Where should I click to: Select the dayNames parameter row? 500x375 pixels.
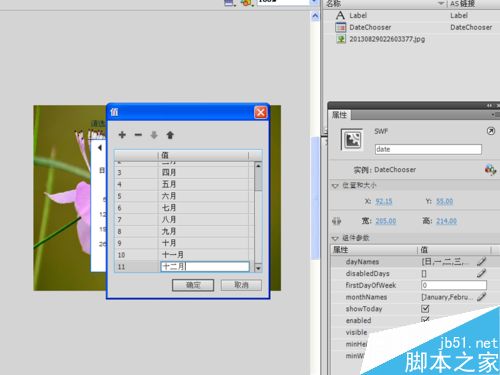415,262
